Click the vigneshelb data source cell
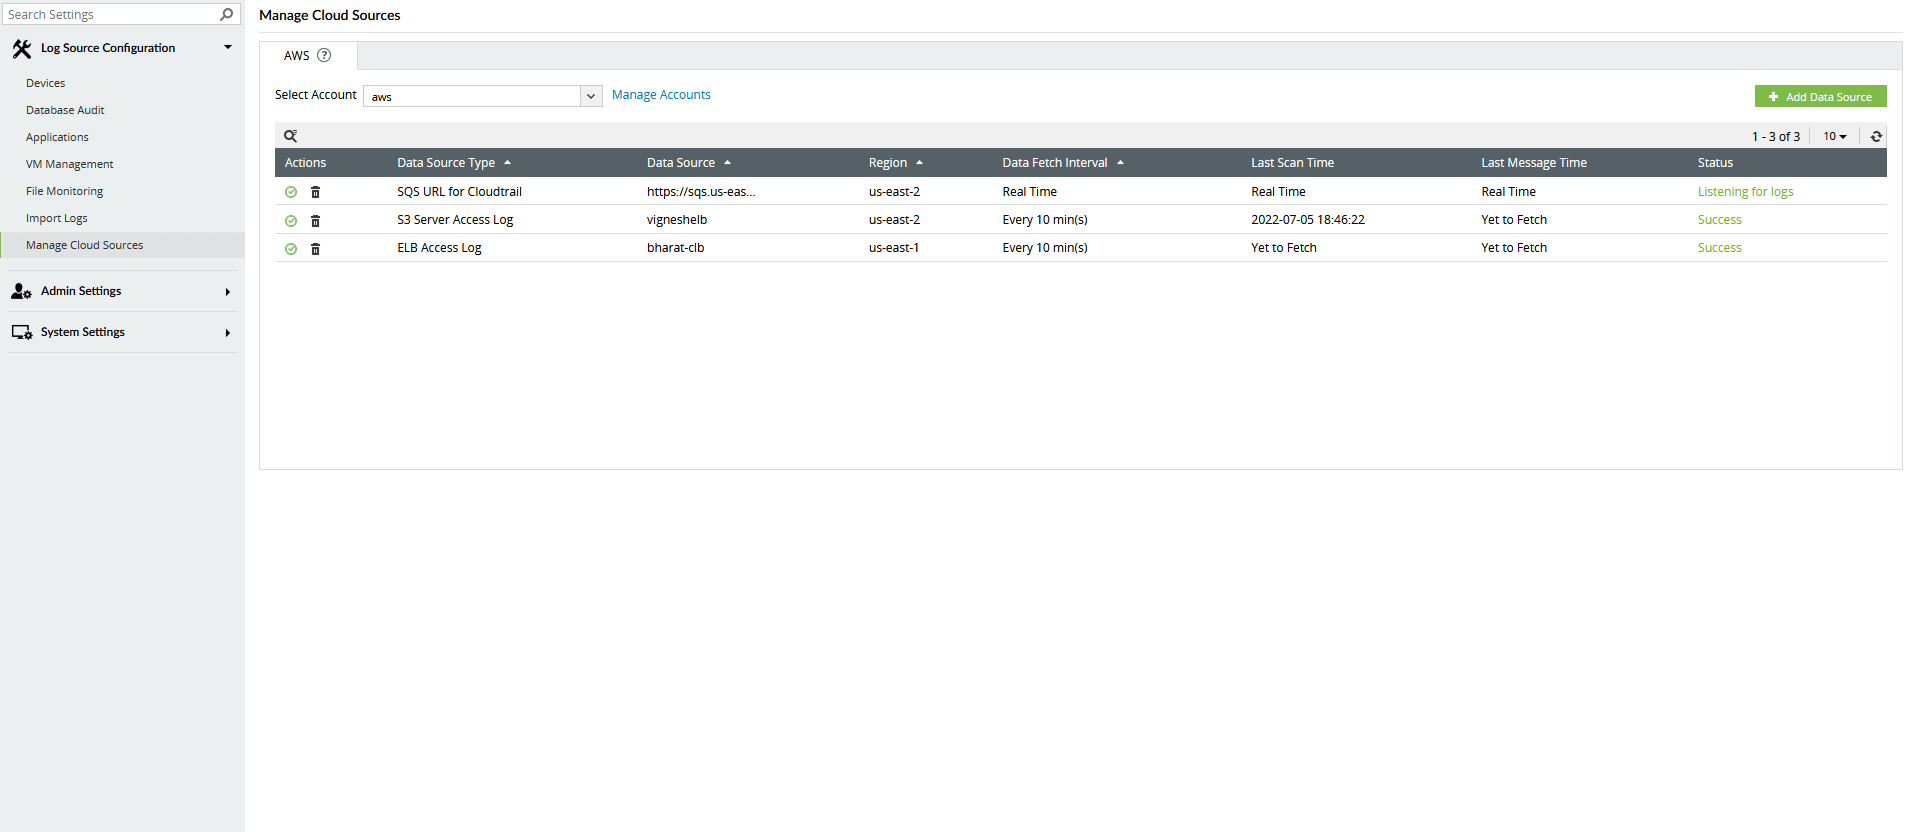The height and width of the screenshot is (832, 1918). pyautogui.click(x=677, y=220)
